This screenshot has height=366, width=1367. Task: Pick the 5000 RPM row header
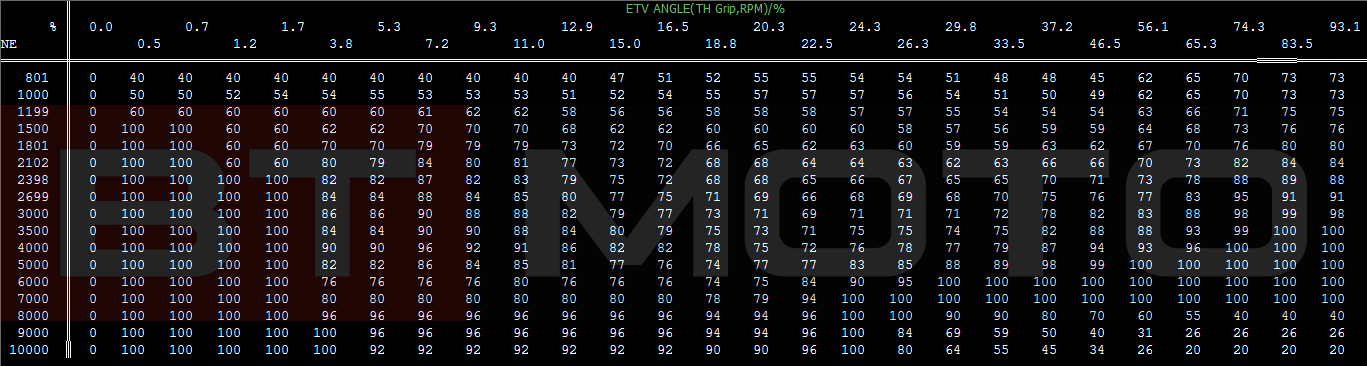click(34, 264)
